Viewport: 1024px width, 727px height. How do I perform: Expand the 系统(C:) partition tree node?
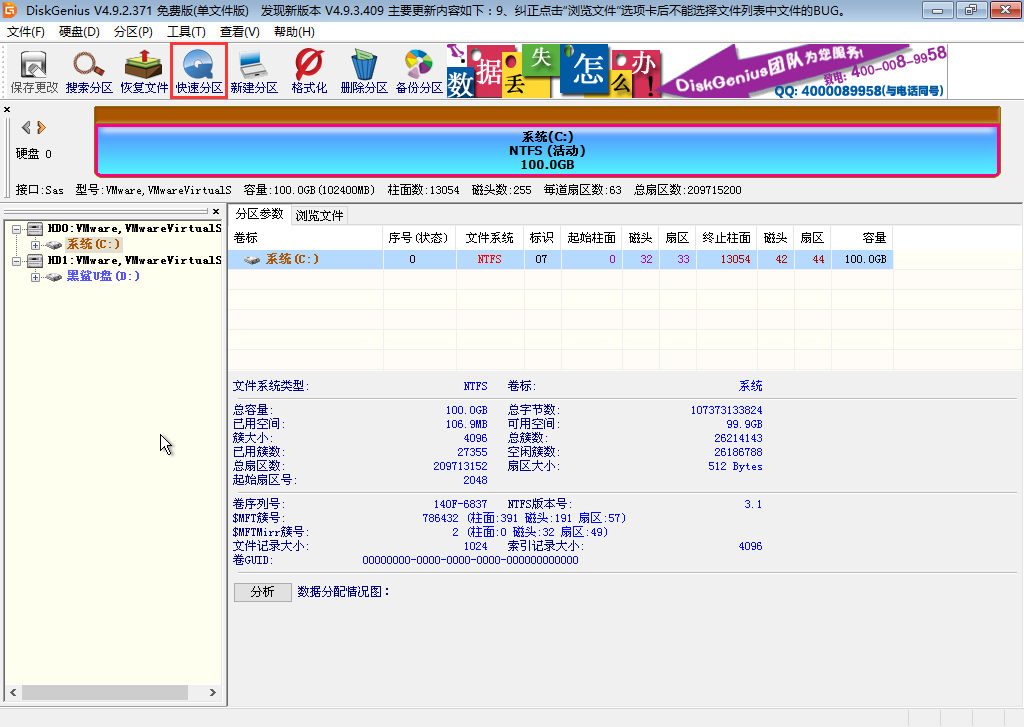35,244
